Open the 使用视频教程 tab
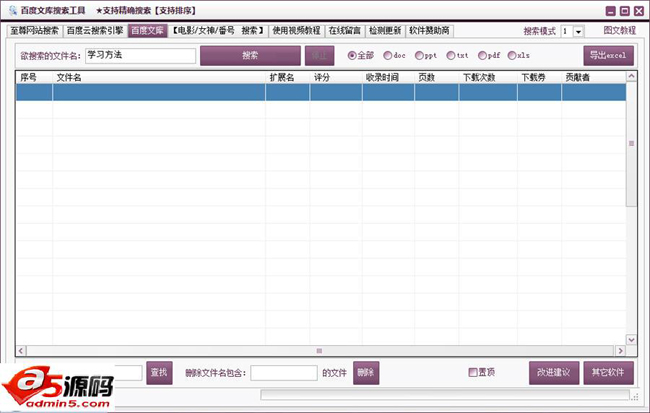 tap(296, 31)
